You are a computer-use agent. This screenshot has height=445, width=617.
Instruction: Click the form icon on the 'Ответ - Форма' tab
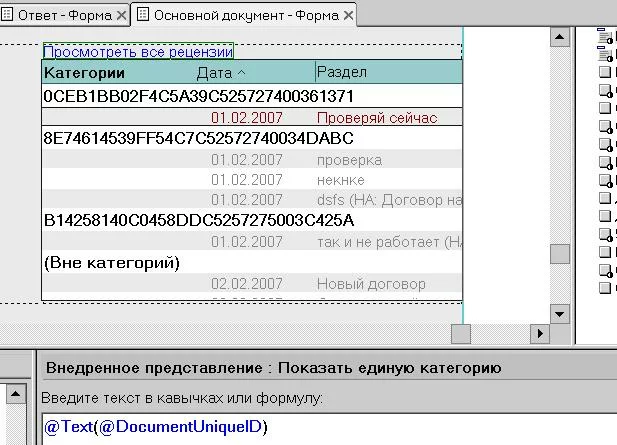pos(9,15)
